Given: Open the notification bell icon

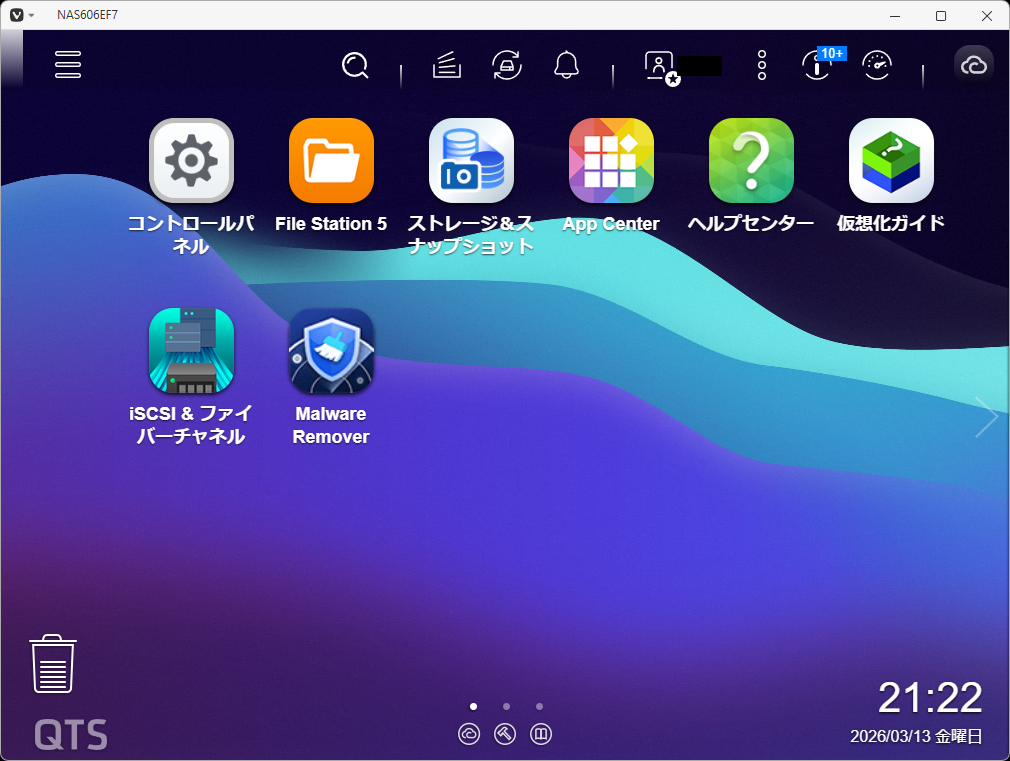Looking at the screenshot, I should (x=567, y=65).
